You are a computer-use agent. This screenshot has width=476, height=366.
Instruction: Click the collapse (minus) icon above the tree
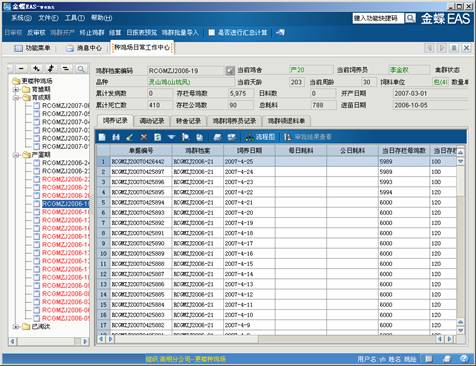[x=21, y=69]
